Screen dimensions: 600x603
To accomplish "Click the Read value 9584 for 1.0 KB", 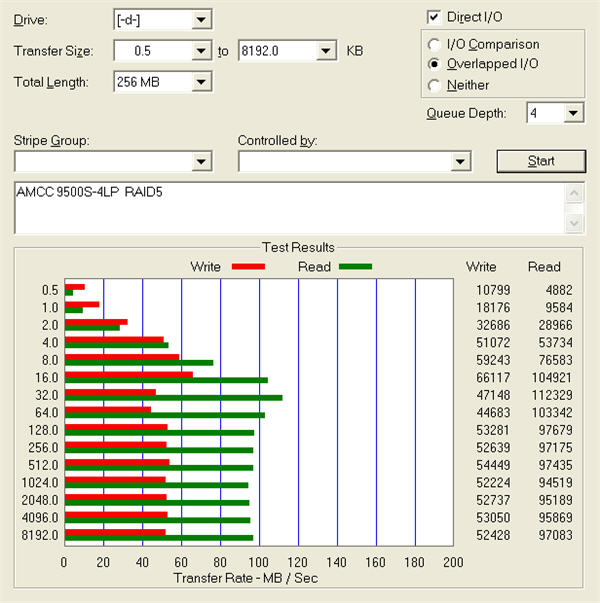I will (559, 308).
